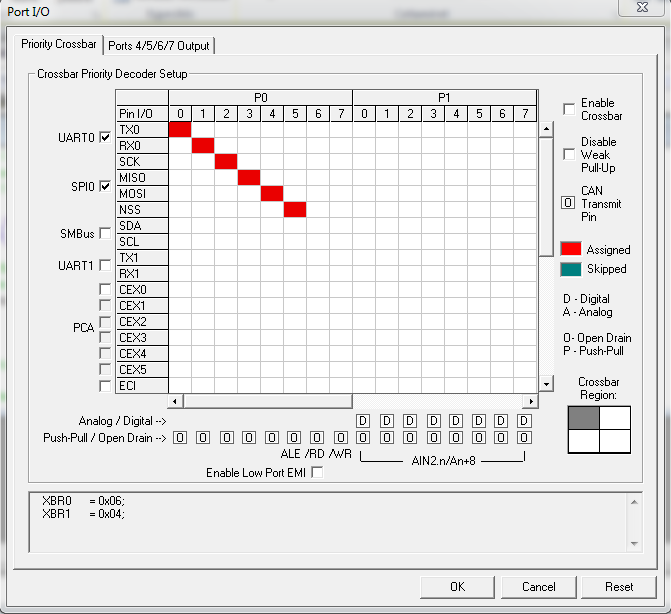The width and height of the screenshot is (671, 614).
Task: Click the grid horizontal scrollbar thumb
Action: click(x=268, y=401)
